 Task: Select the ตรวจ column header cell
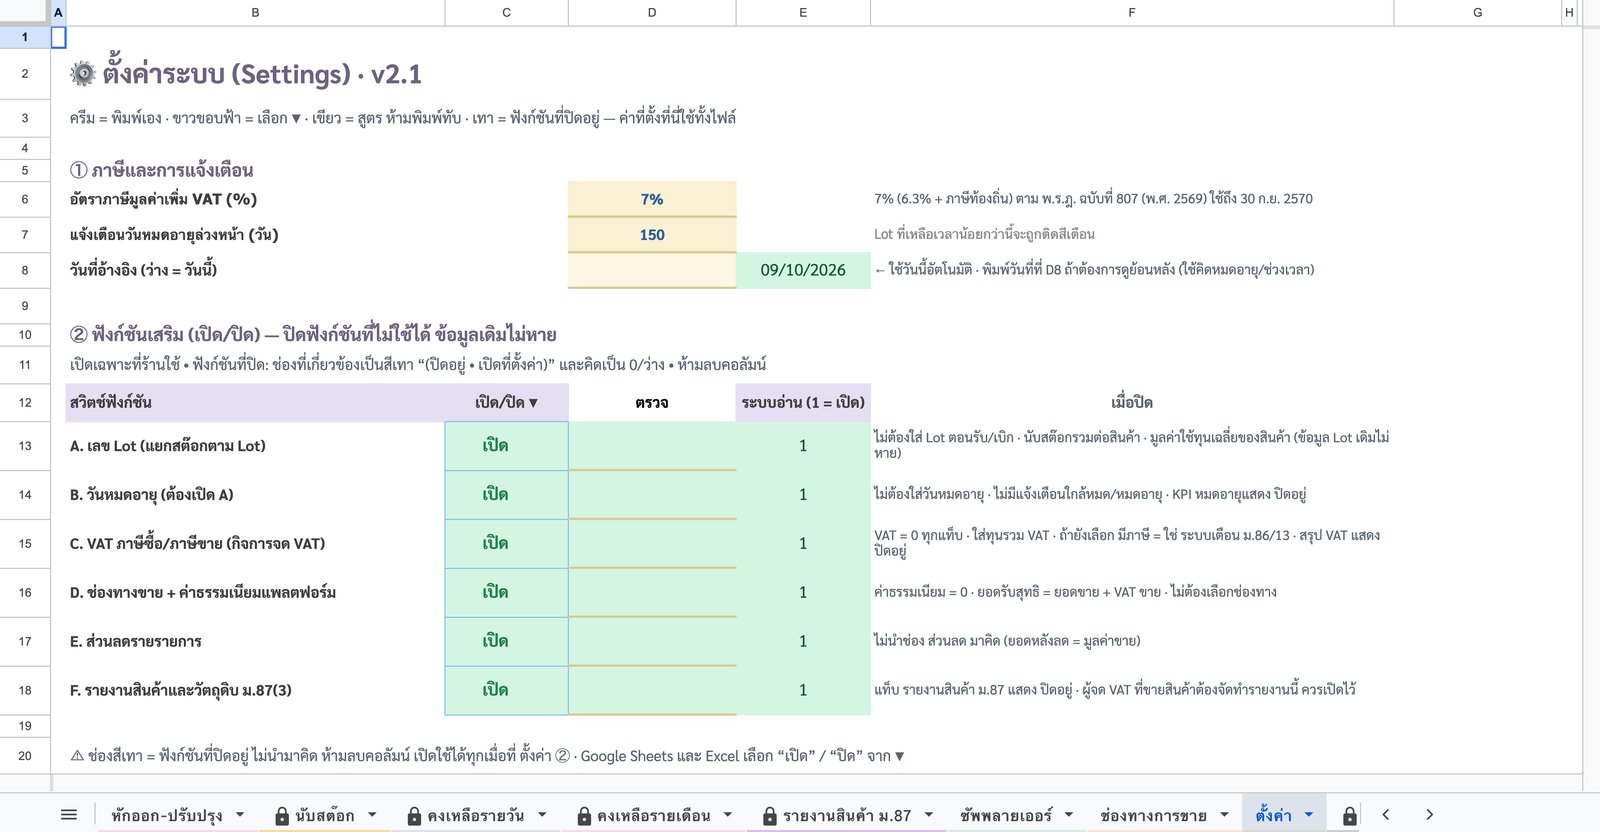(x=652, y=402)
